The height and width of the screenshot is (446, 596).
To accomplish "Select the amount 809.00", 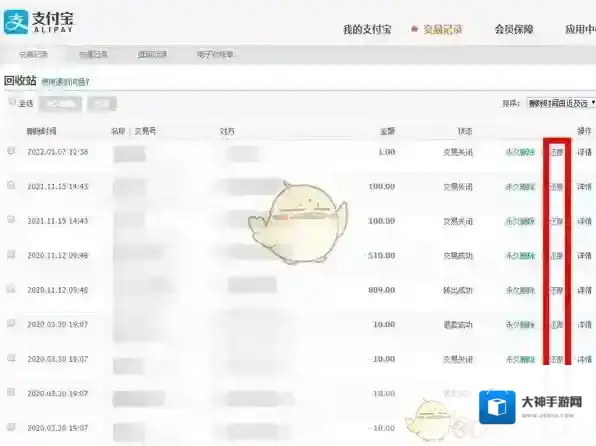I will click(x=382, y=290).
